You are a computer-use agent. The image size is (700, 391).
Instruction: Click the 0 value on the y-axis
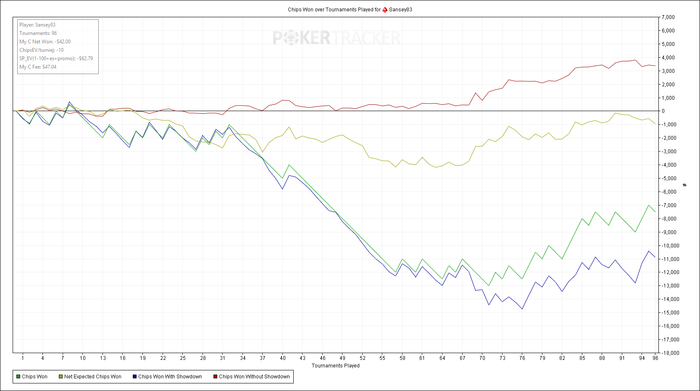point(663,111)
